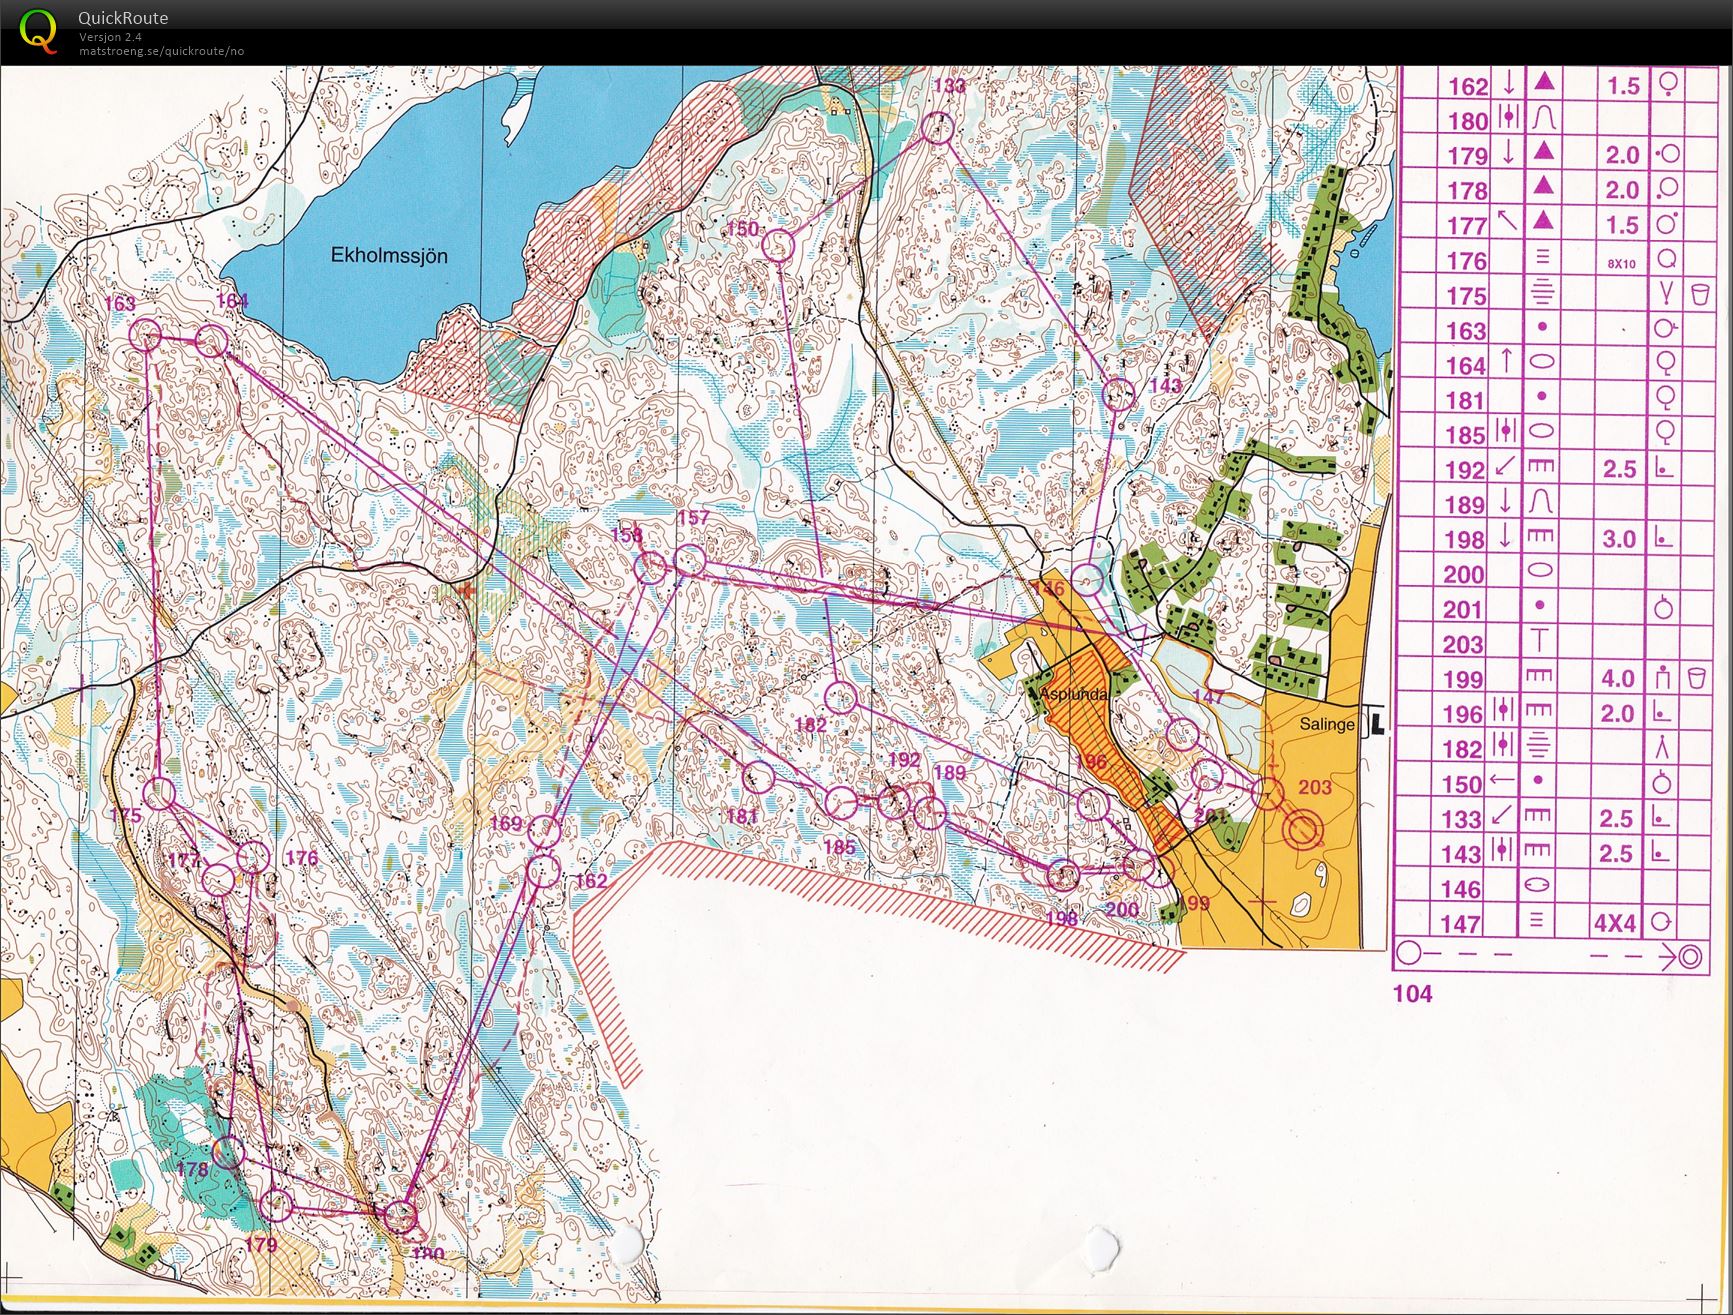Select control circle 157 on the map

pyautogui.click(x=690, y=561)
